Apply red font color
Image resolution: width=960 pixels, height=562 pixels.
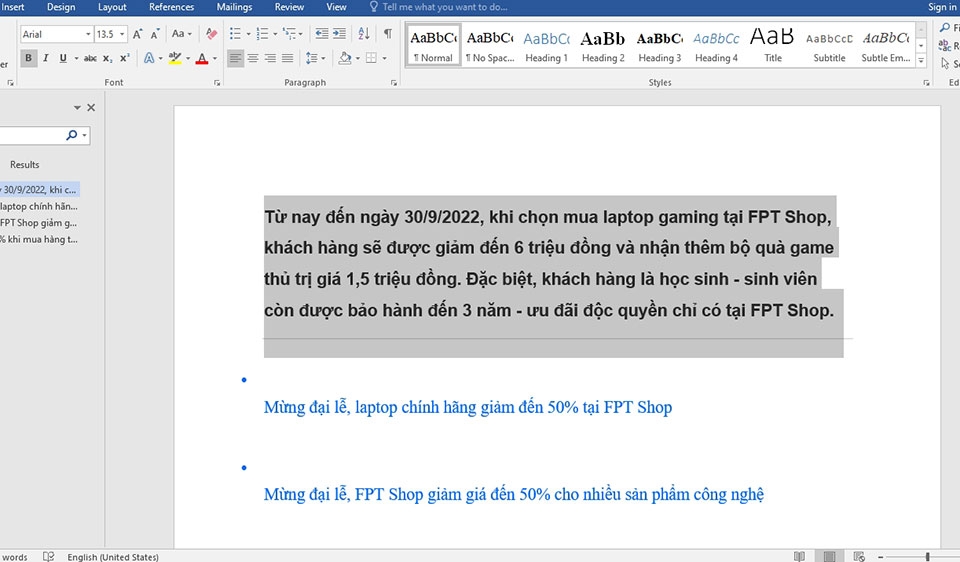tap(202, 58)
